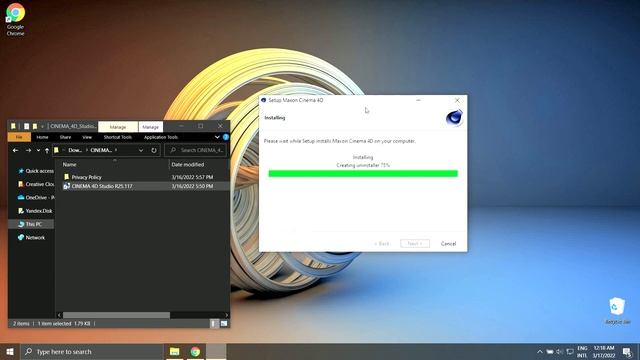Viewport: 640px width, 360px height.
Task: Click the Dow.. breadcrumb in address bar
Action: point(75,150)
